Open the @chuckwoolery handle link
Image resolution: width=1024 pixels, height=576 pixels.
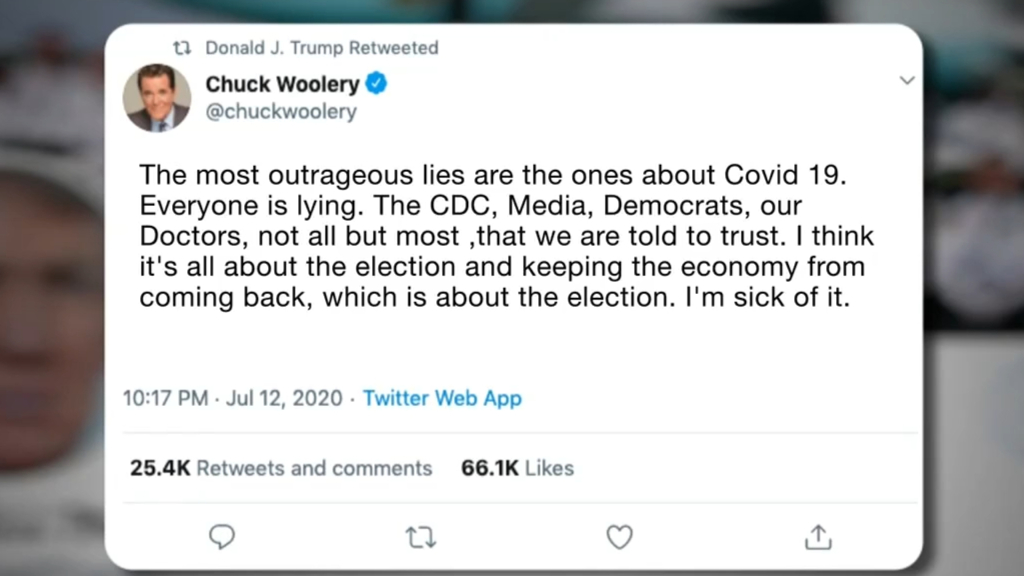[281, 112]
